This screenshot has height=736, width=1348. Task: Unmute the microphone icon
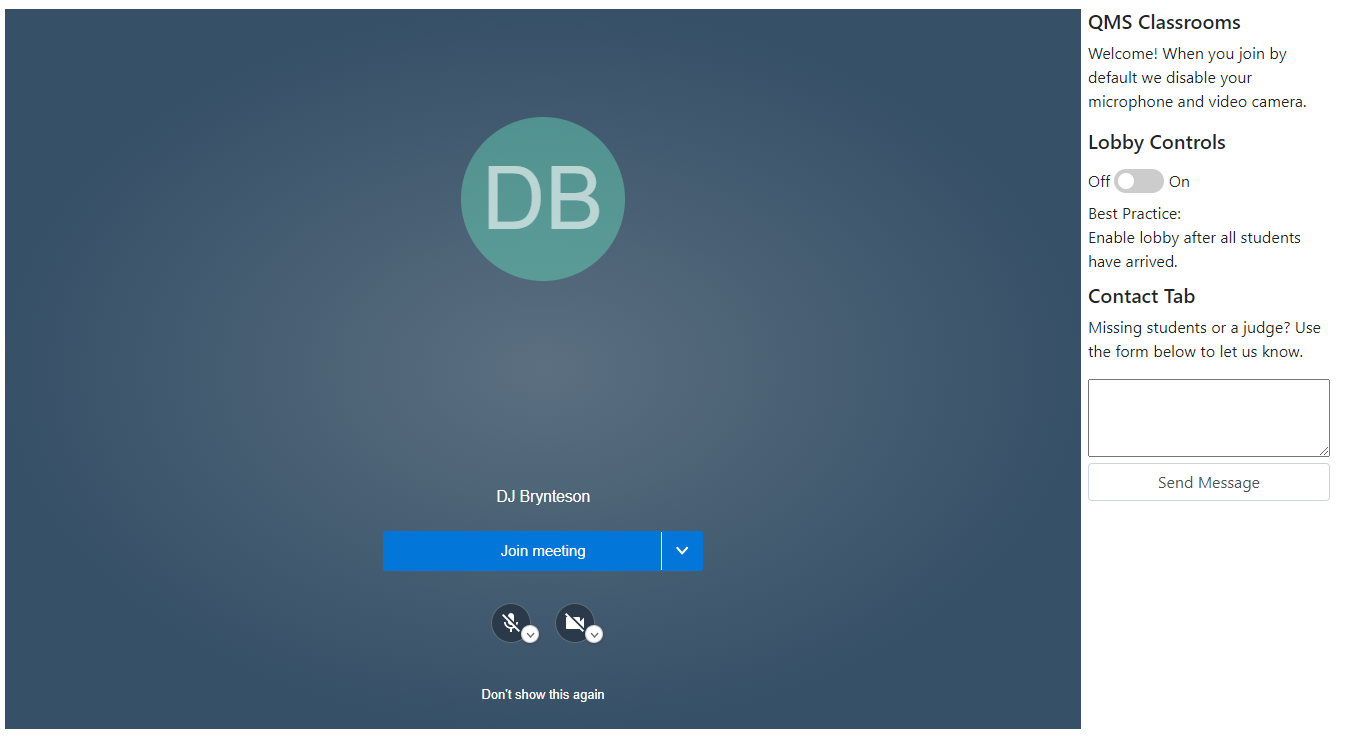510,623
